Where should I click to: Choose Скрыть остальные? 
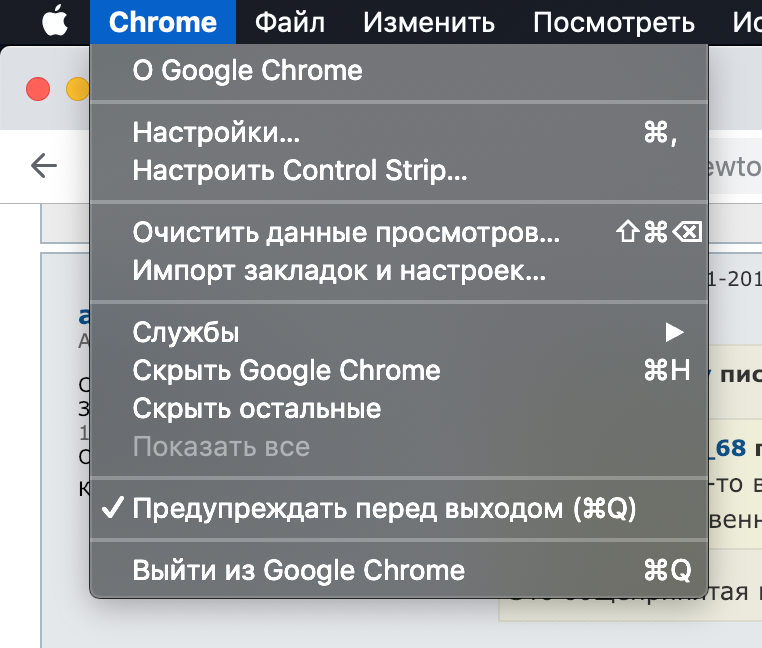[398, 408]
